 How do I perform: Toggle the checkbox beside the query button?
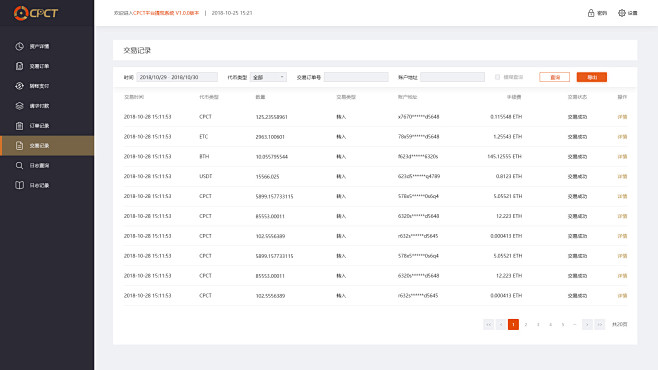(x=497, y=77)
